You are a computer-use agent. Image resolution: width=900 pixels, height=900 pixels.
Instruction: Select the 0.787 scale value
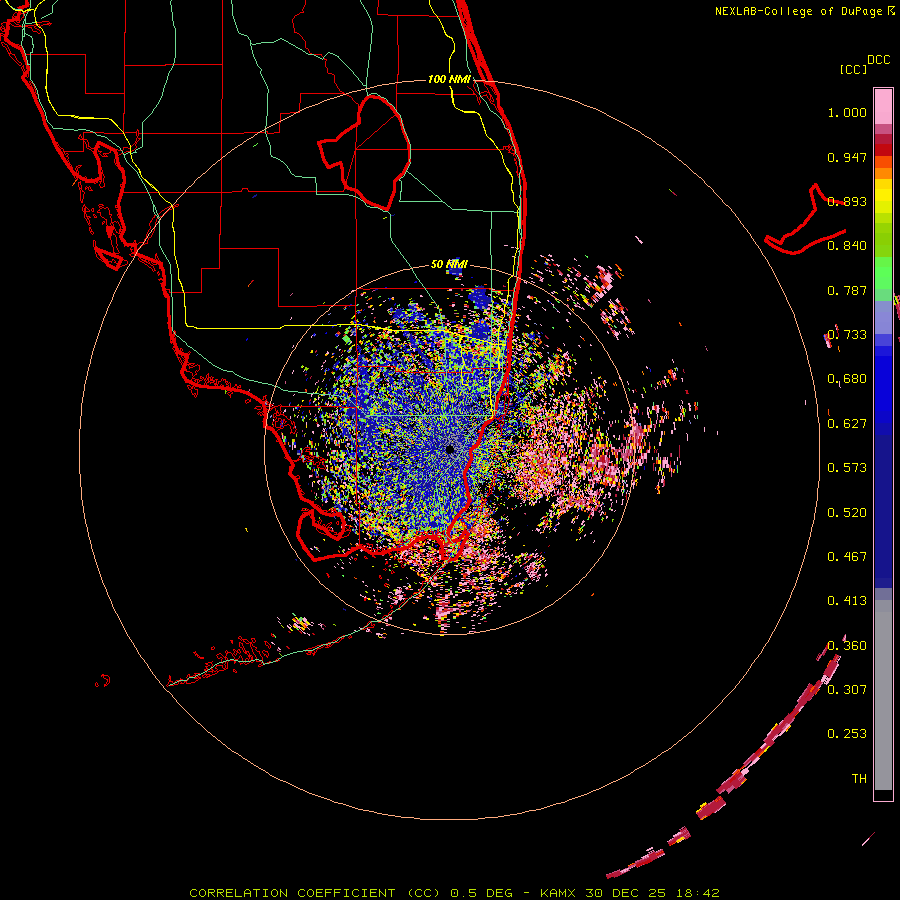pyautogui.click(x=847, y=290)
